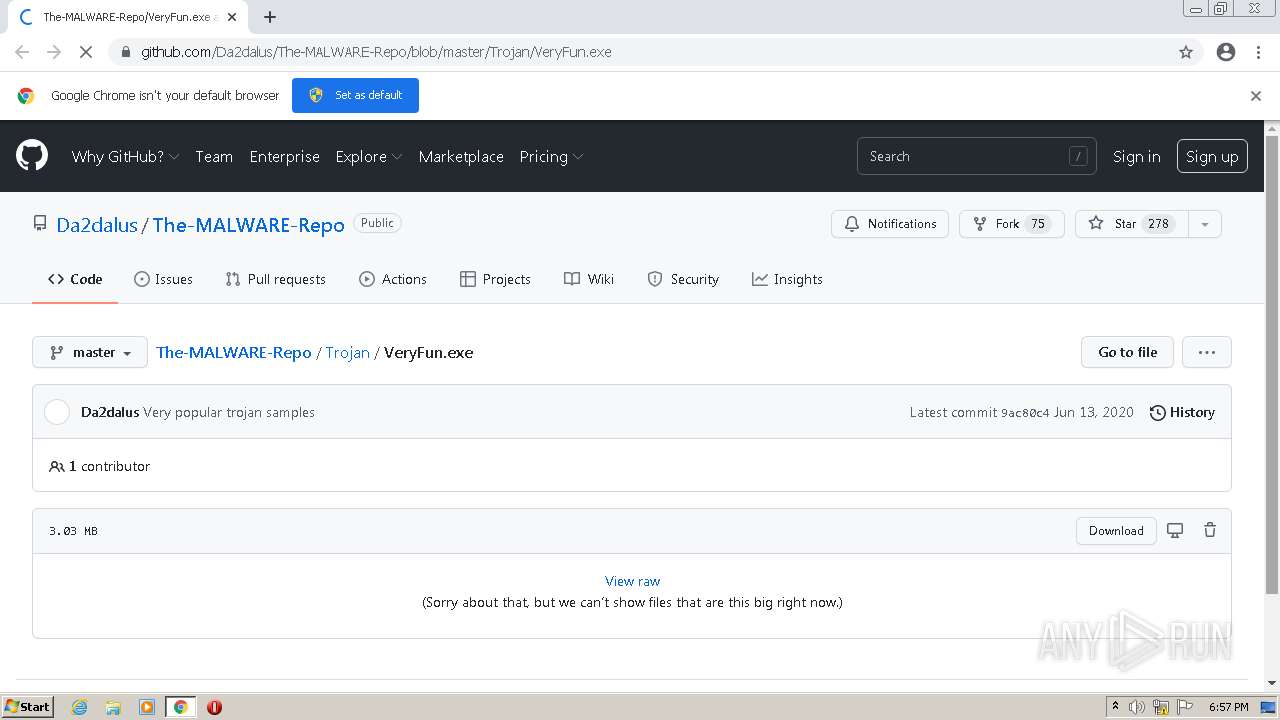Switch to the Code tab

[75, 279]
